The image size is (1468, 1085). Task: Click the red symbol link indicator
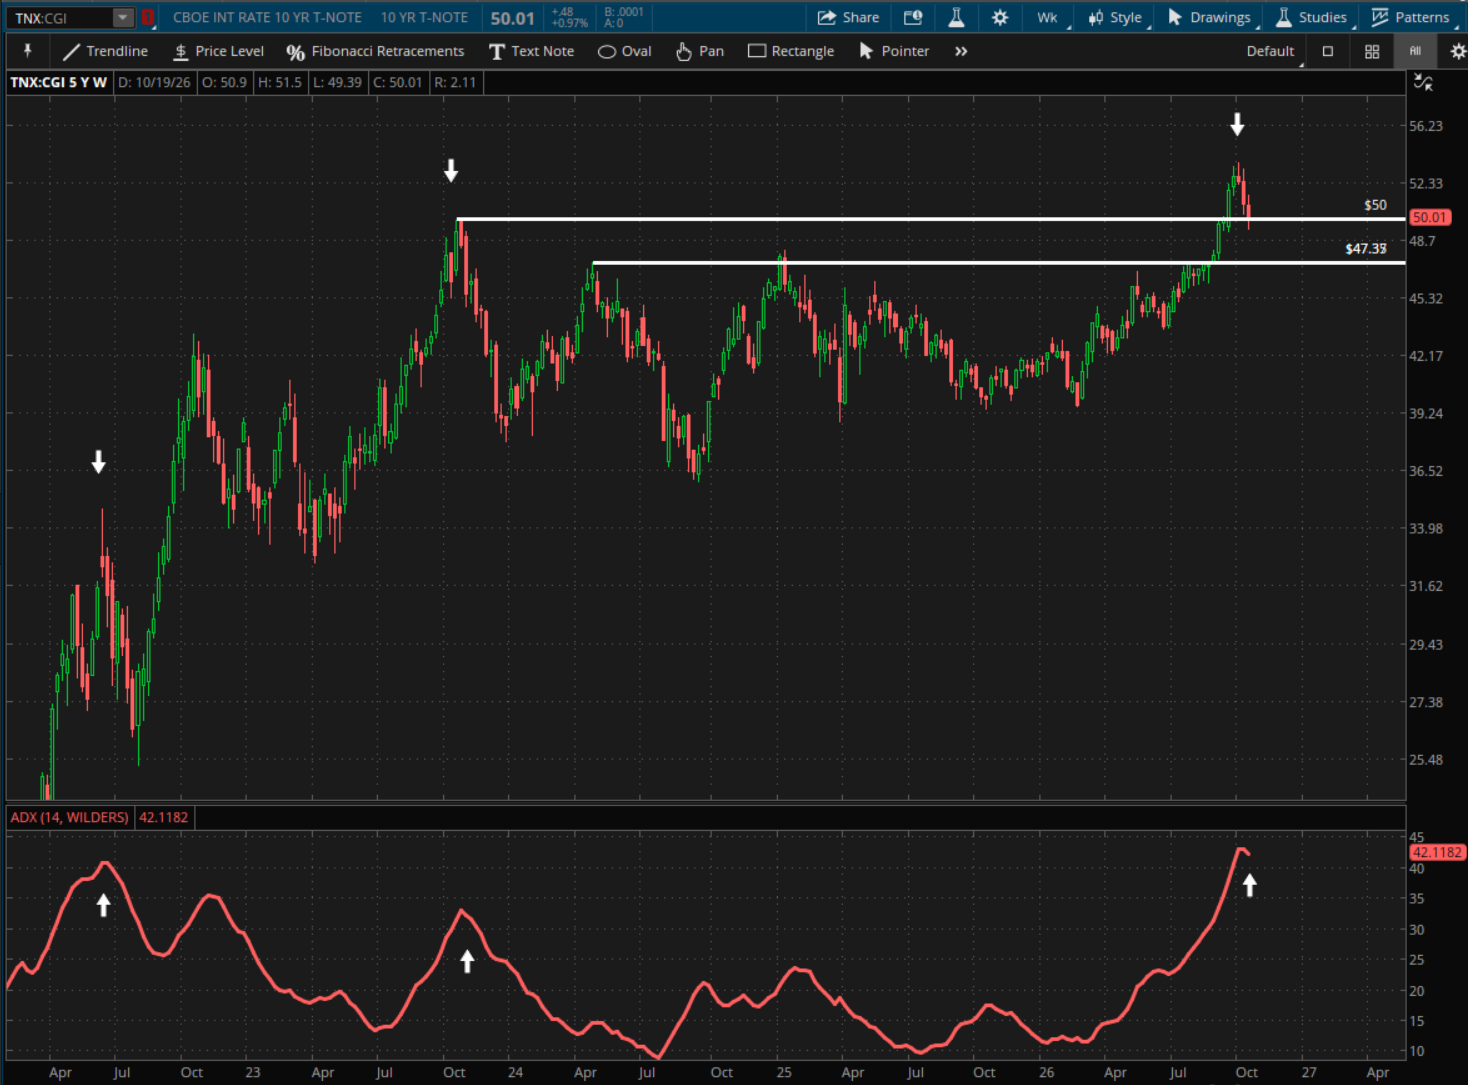(148, 17)
